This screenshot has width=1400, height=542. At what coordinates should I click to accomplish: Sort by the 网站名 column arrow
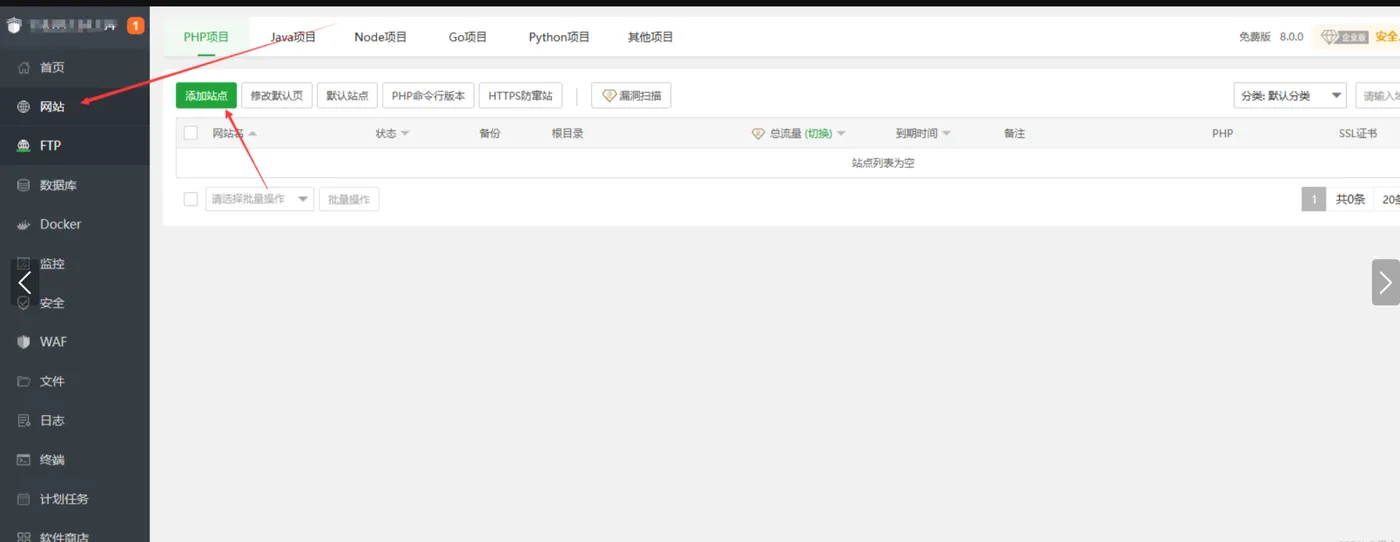pyautogui.click(x=253, y=134)
